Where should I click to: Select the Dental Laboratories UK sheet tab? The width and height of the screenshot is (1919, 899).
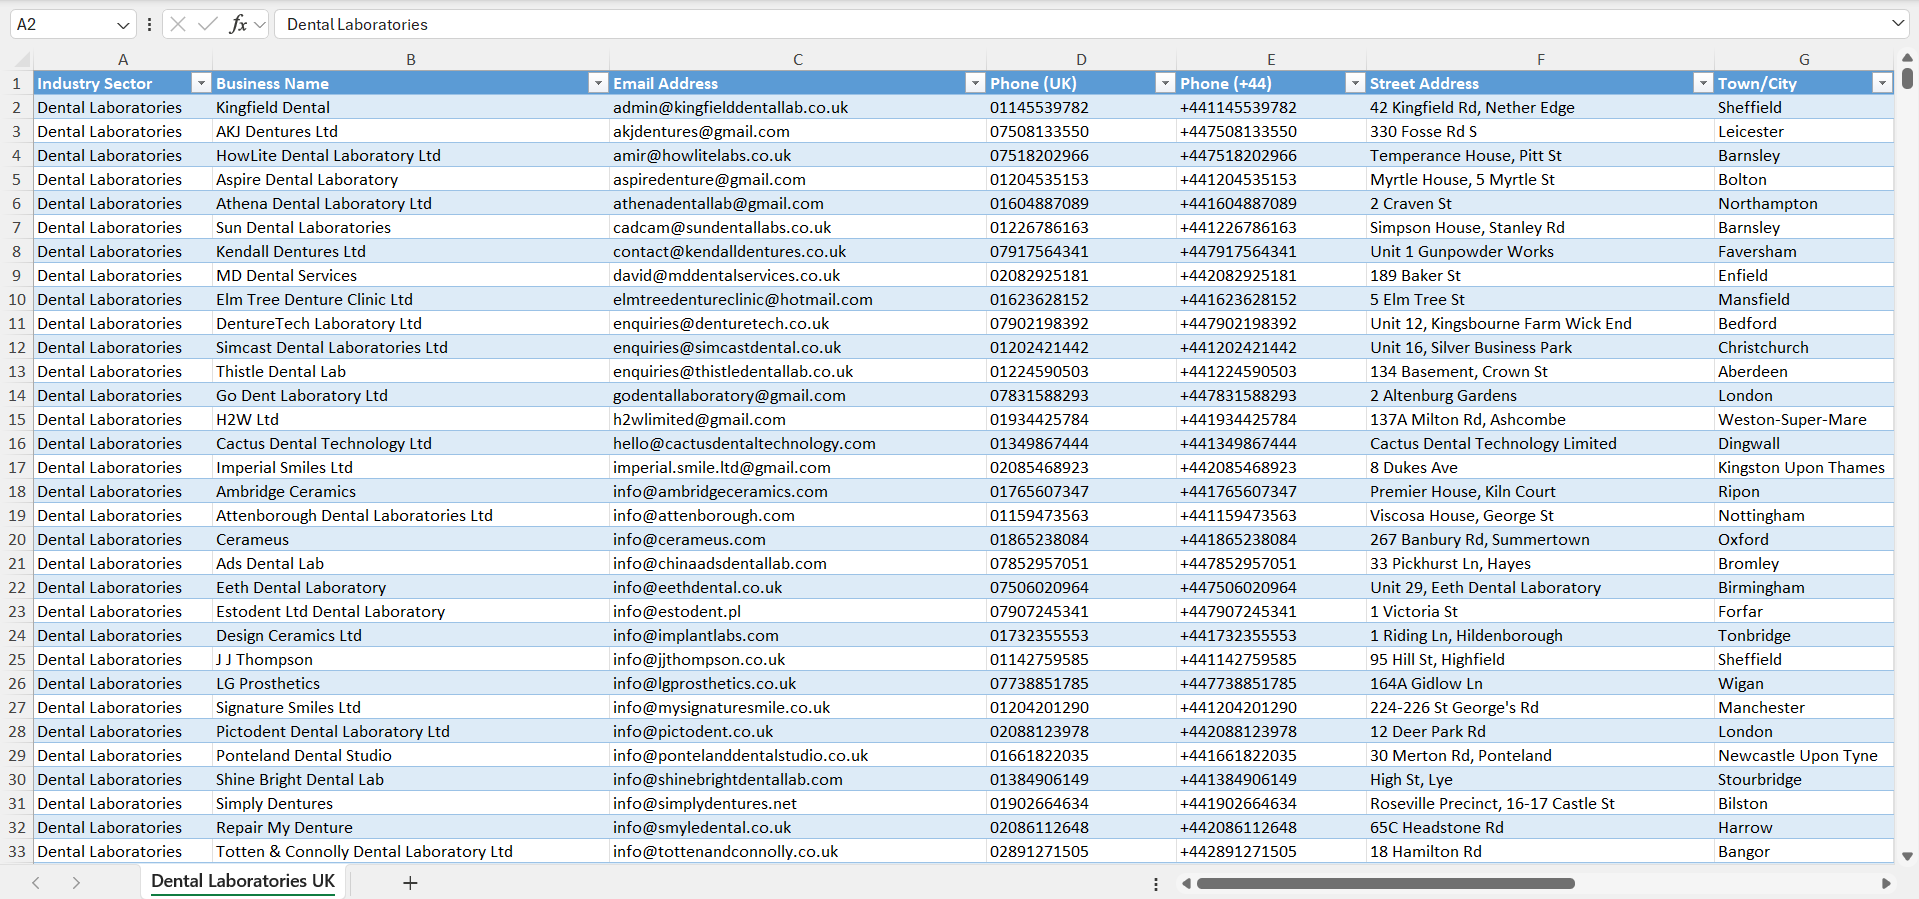(243, 881)
